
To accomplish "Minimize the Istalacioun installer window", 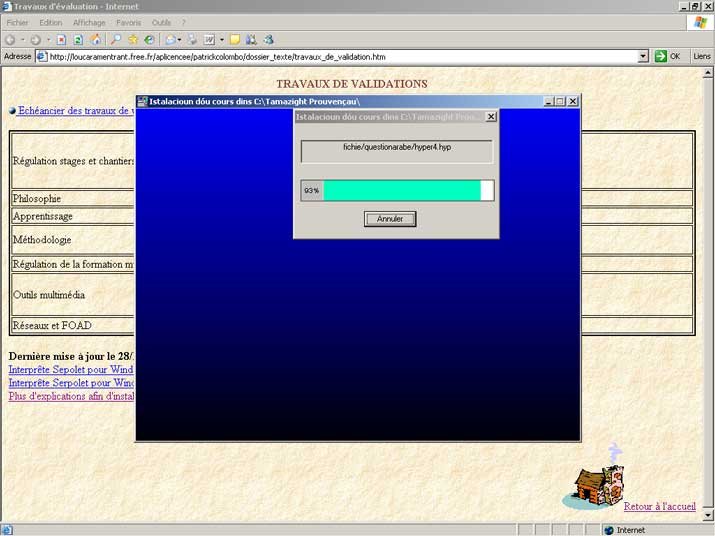I will pyautogui.click(x=549, y=101).
